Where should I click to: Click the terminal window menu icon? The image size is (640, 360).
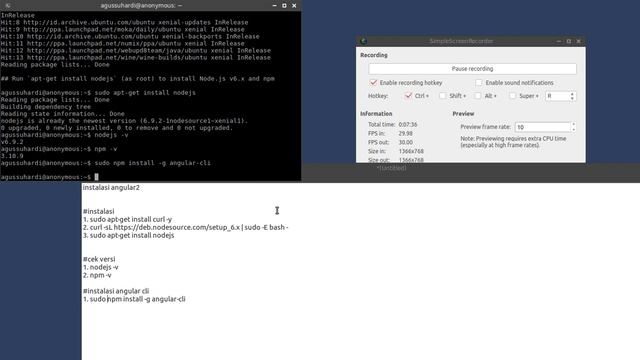(8, 5)
